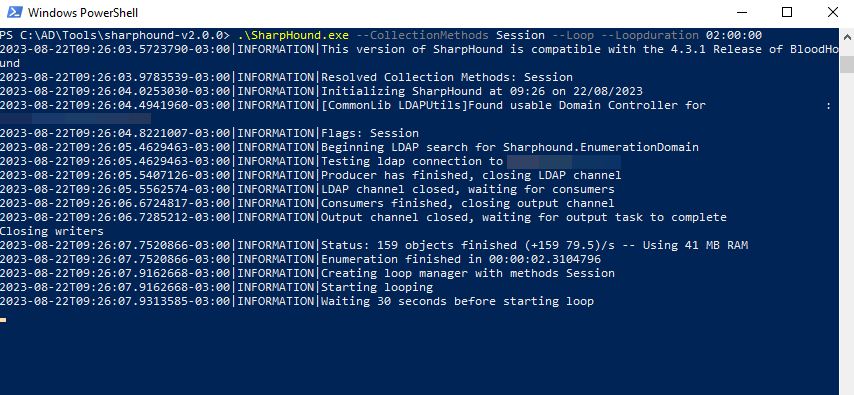The image size is (854, 395).
Task: Click the 02:00:00 loop duration value
Action: (x=734, y=35)
